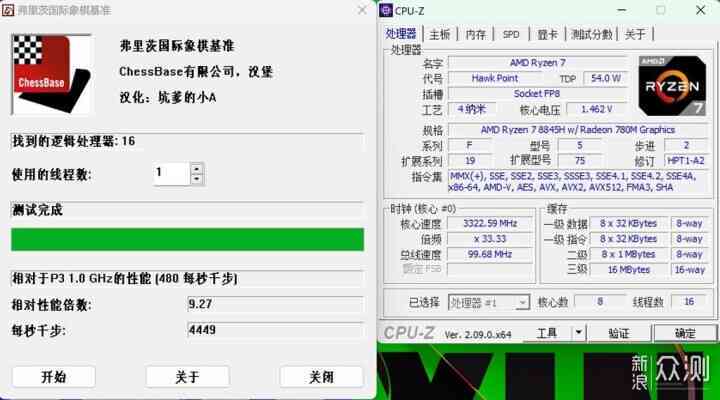Click the AMD Ryzen 7 logo in CPU-Z
This screenshot has width=720, height=400.
(672, 86)
